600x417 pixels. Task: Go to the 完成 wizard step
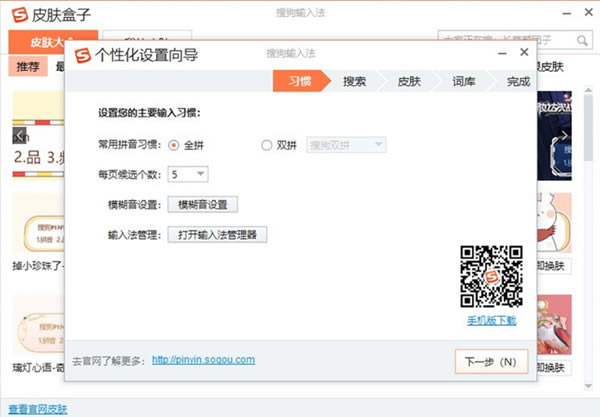click(x=518, y=81)
